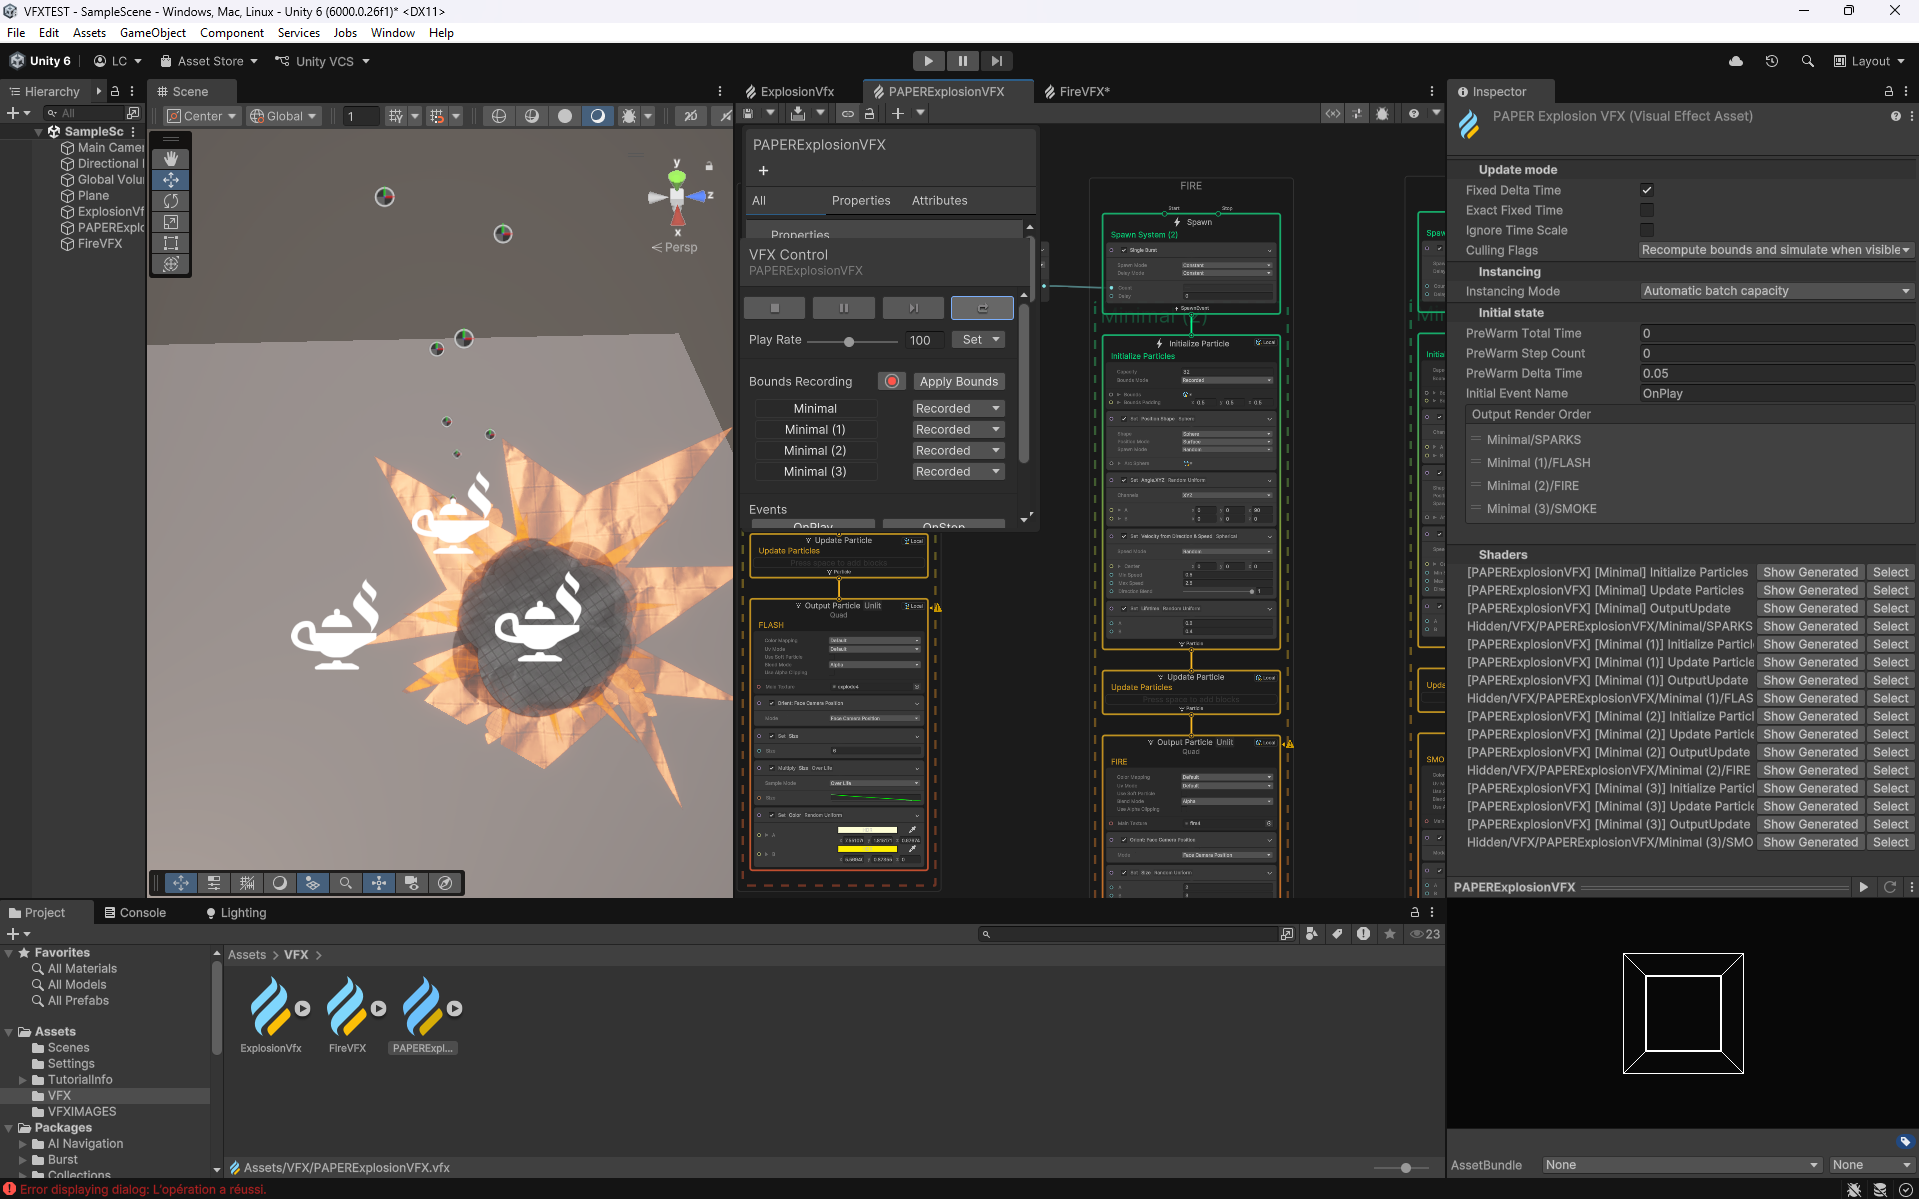
Task: Open the Culling Flags dropdown
Action: tap(1775, 250)
